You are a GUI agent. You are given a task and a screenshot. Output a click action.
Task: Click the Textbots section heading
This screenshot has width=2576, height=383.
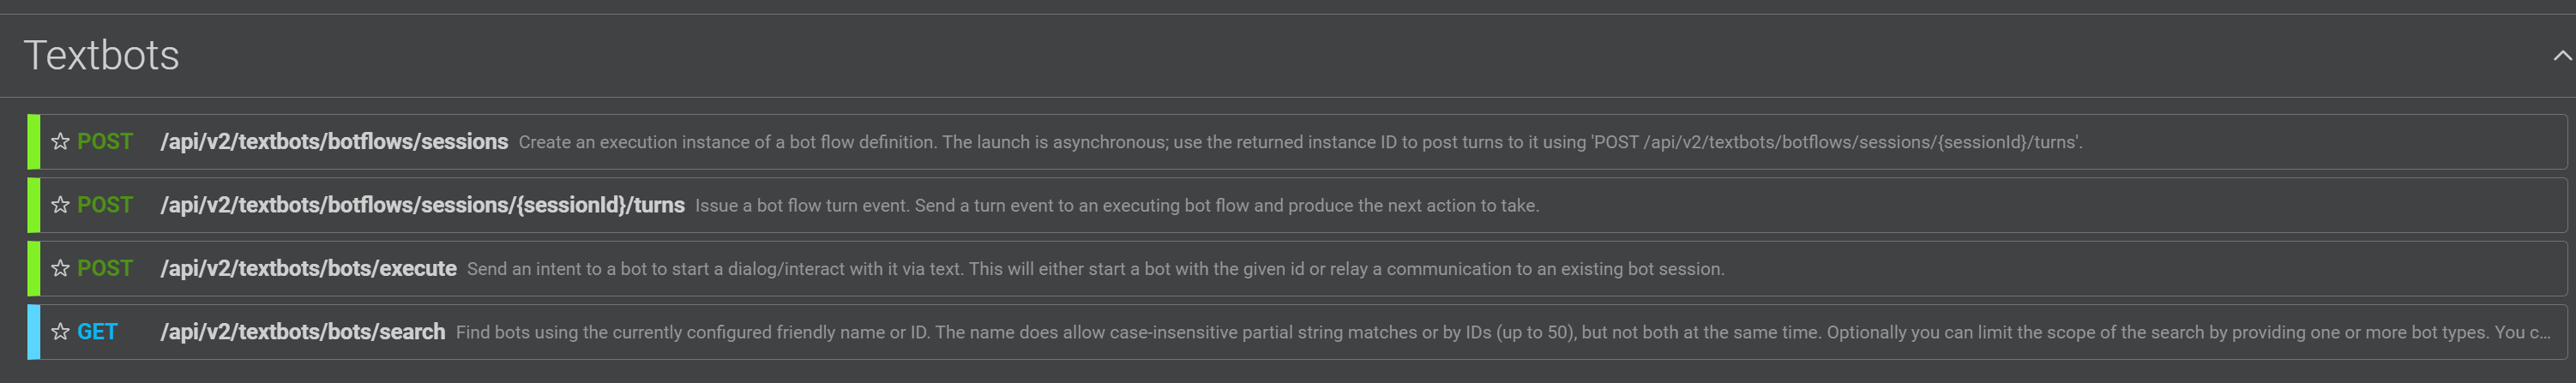click(101, 56)
